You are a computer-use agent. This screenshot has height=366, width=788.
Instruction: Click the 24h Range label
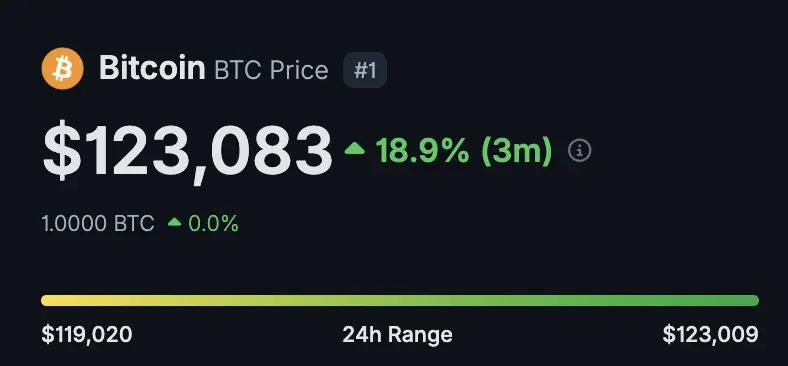pyautogui.click(x=397, y=334)
